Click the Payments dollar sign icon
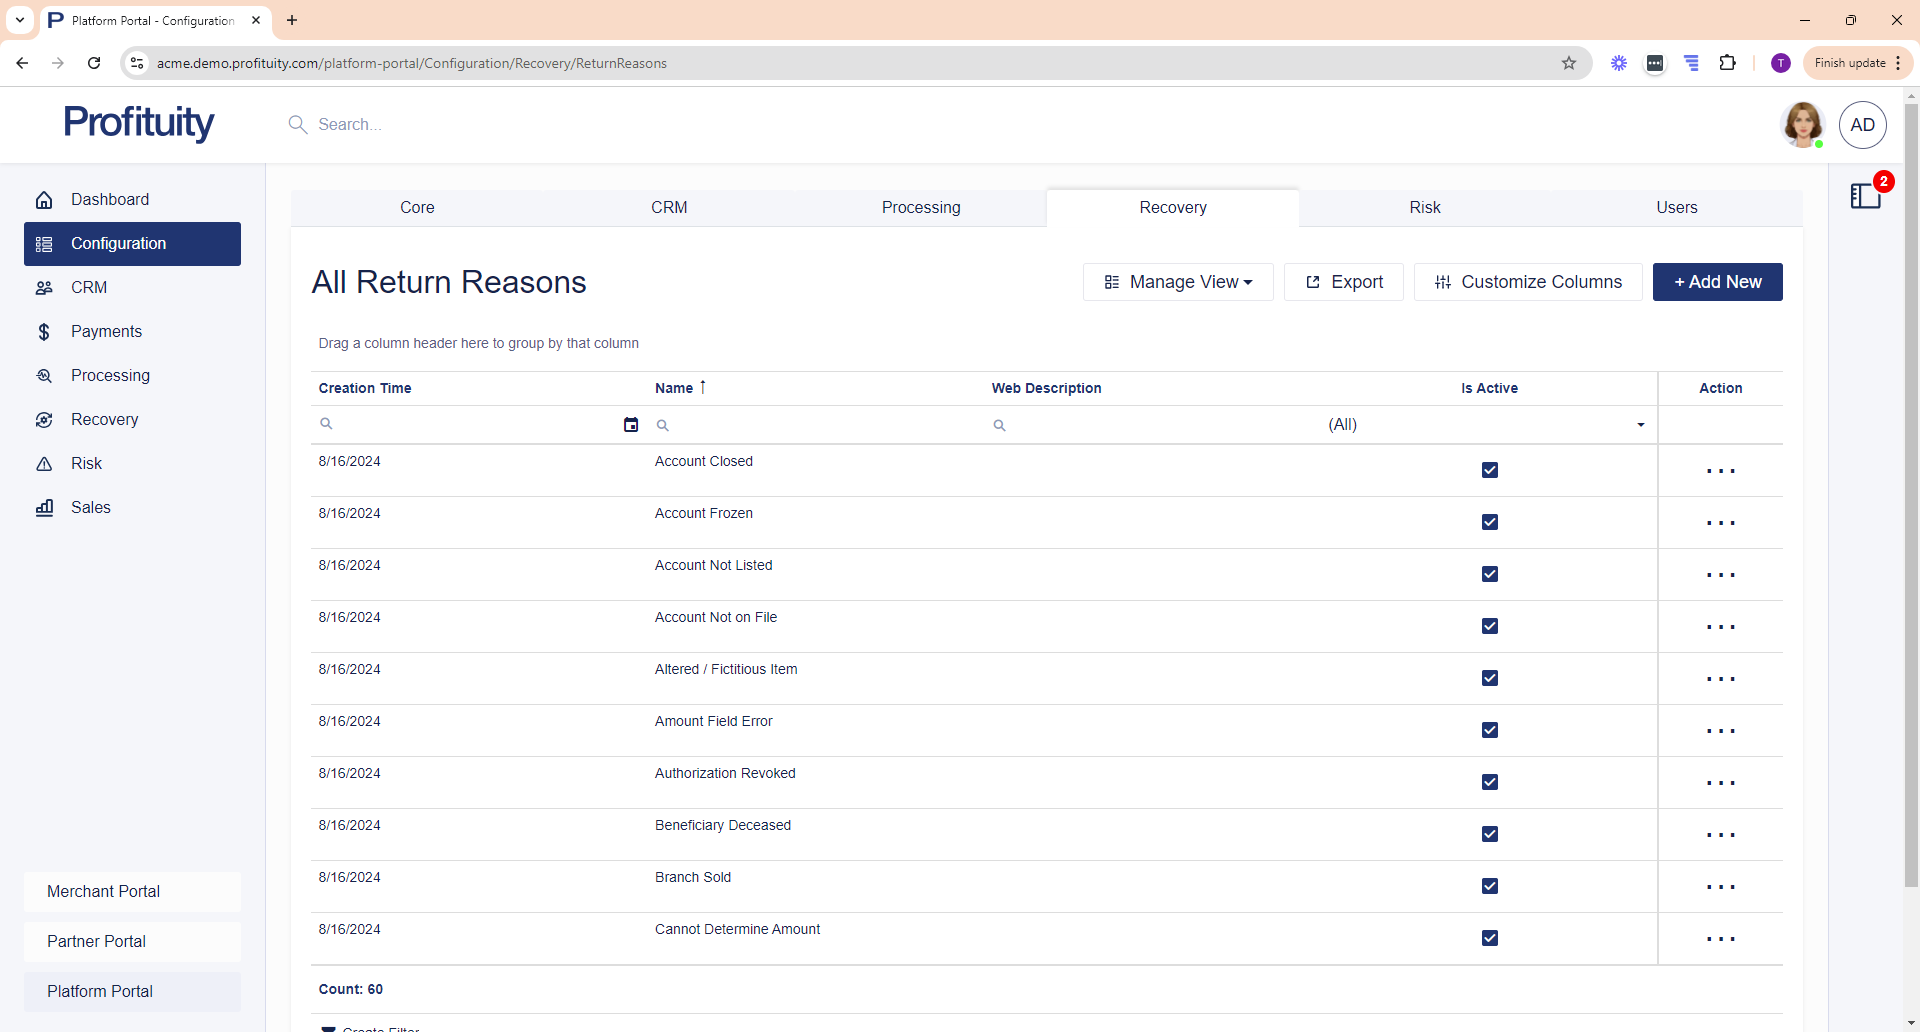This screenshot has height=1032, width=1920. (44, 332)
